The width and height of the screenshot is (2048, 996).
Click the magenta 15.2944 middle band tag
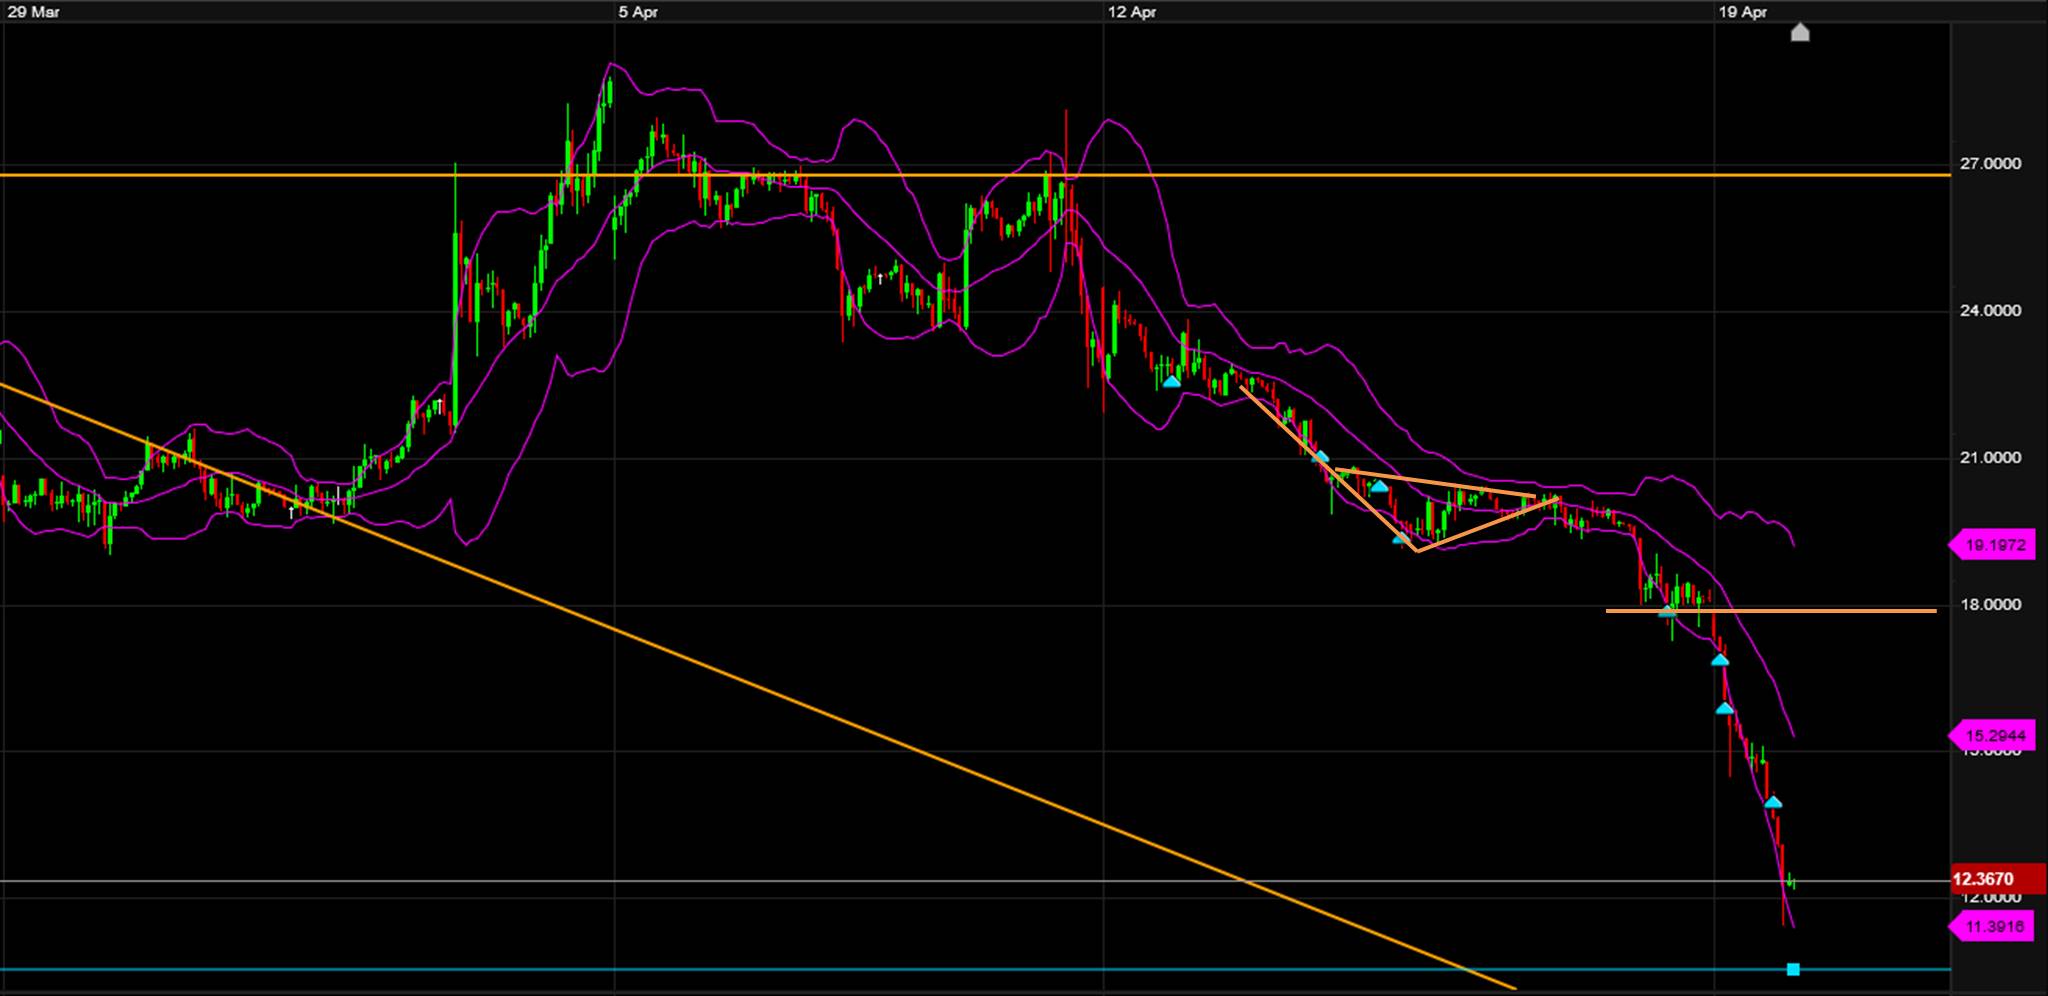tap(1995, 736)
